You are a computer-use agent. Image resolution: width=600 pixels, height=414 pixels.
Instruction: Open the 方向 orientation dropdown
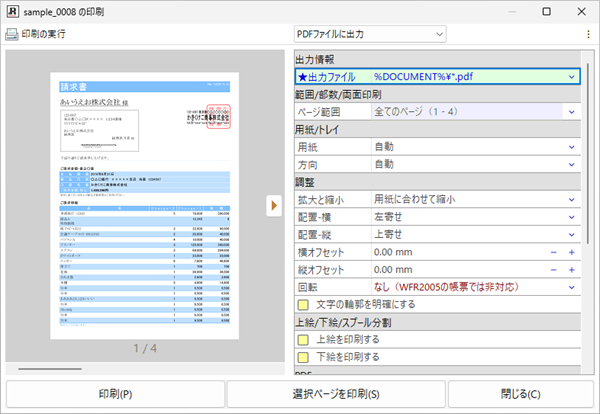pos(571,165)
